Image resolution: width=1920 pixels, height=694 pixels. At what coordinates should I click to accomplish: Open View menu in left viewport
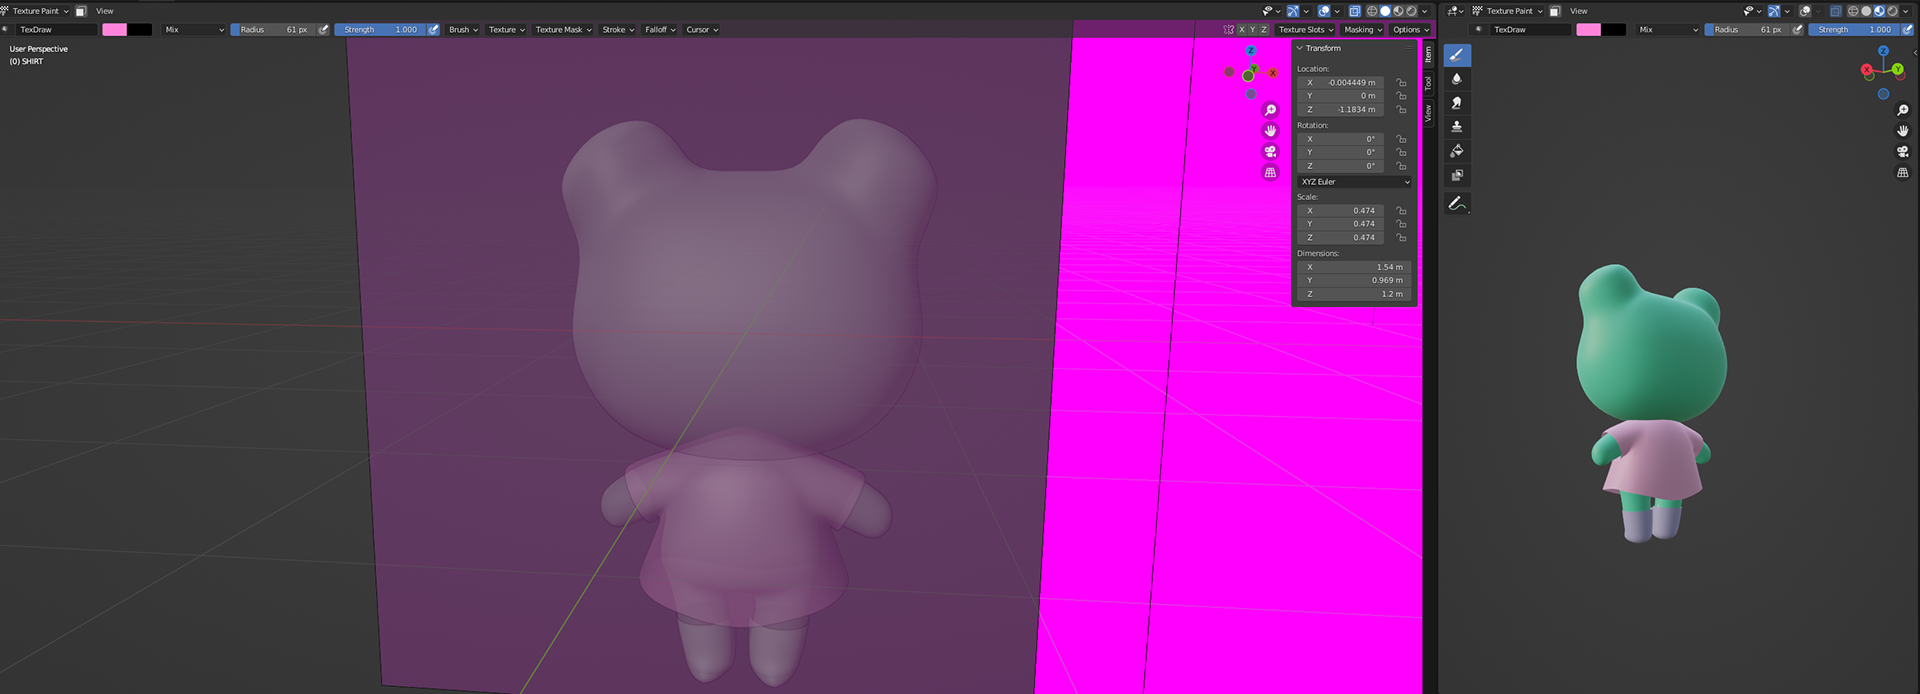coord(105,11)
